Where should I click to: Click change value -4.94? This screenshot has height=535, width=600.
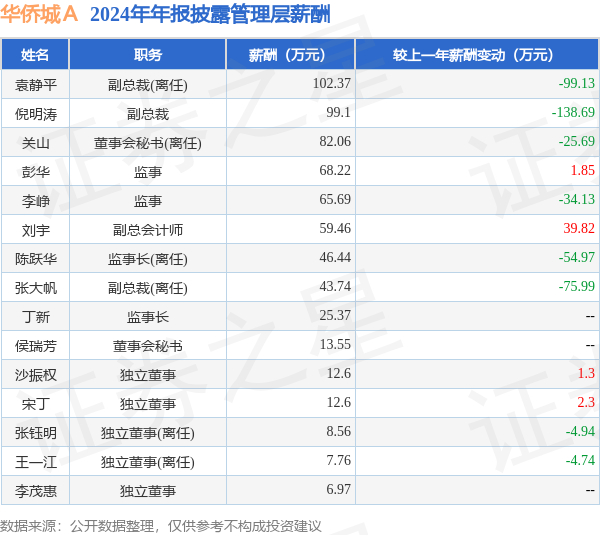[x=580, y=431]
